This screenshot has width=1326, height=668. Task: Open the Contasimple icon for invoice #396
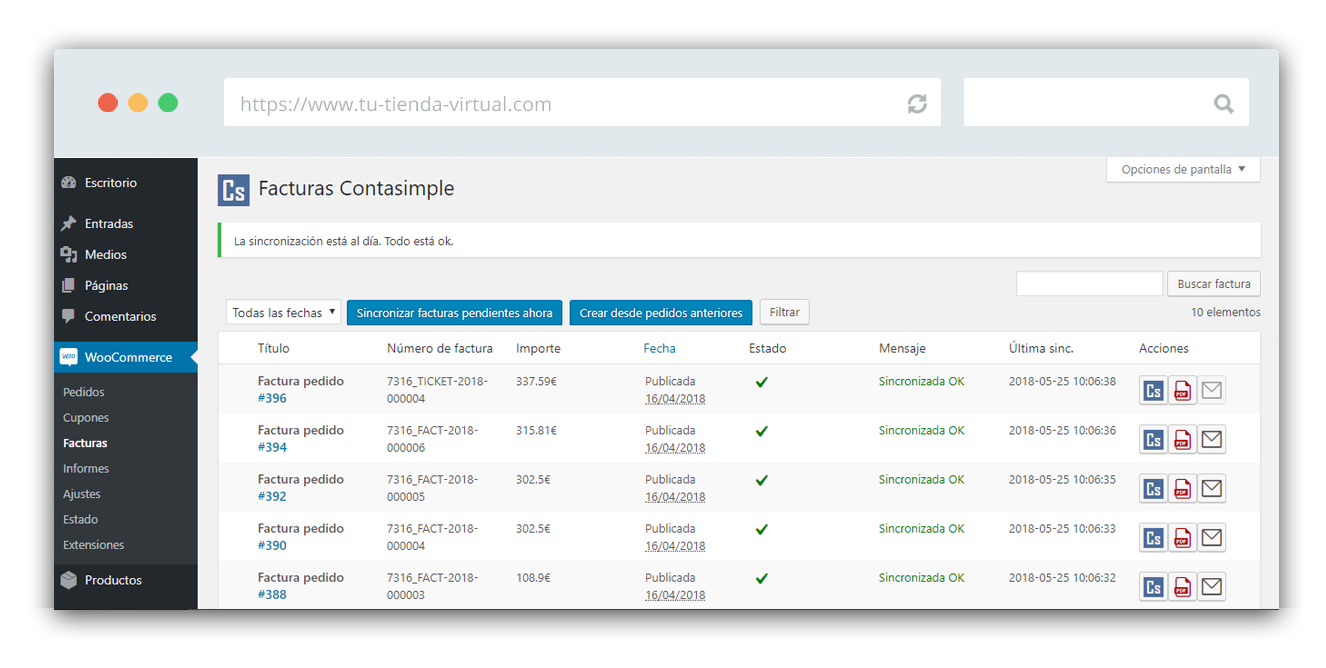pos(1153,391)
